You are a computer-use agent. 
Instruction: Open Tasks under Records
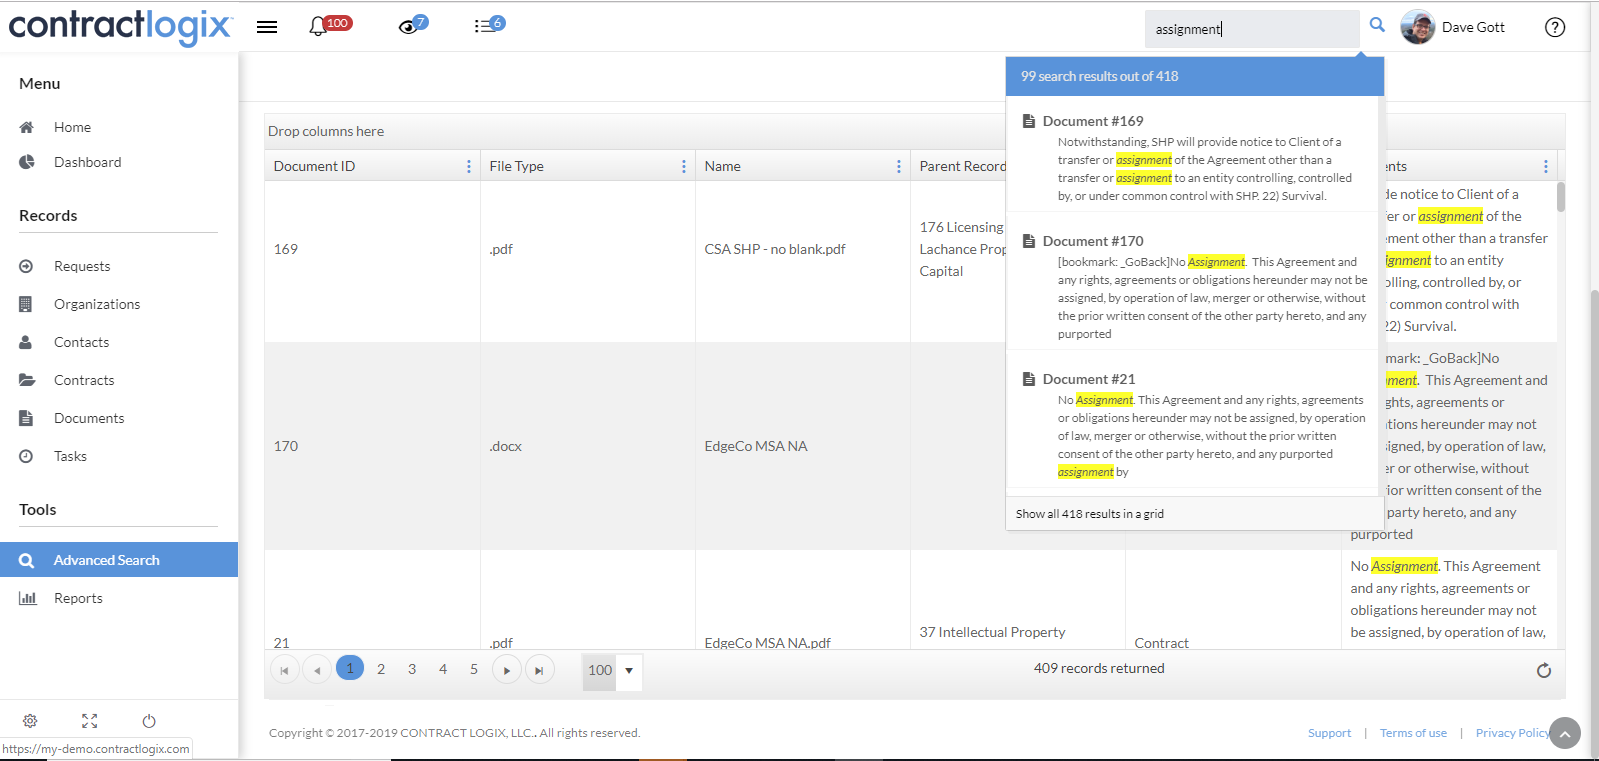click(70, 456)
